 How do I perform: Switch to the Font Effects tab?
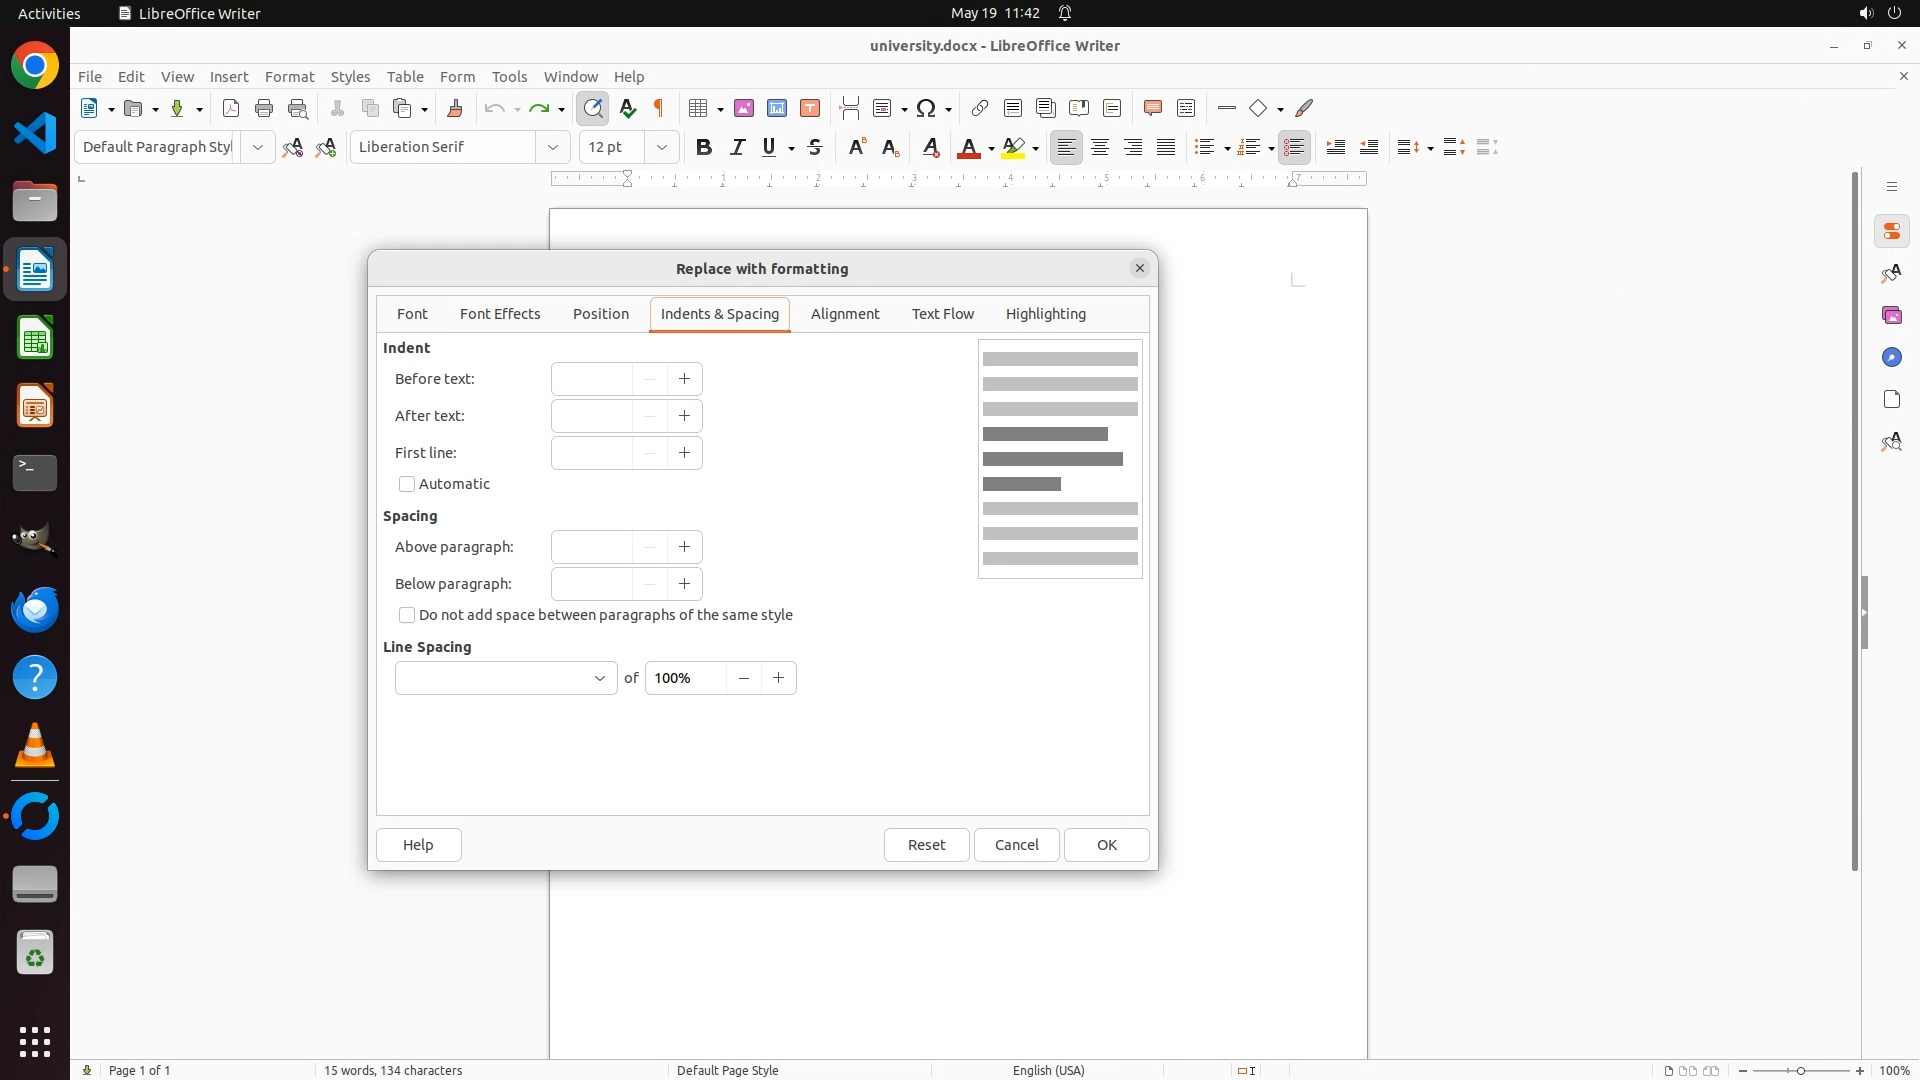pos(500,314)
